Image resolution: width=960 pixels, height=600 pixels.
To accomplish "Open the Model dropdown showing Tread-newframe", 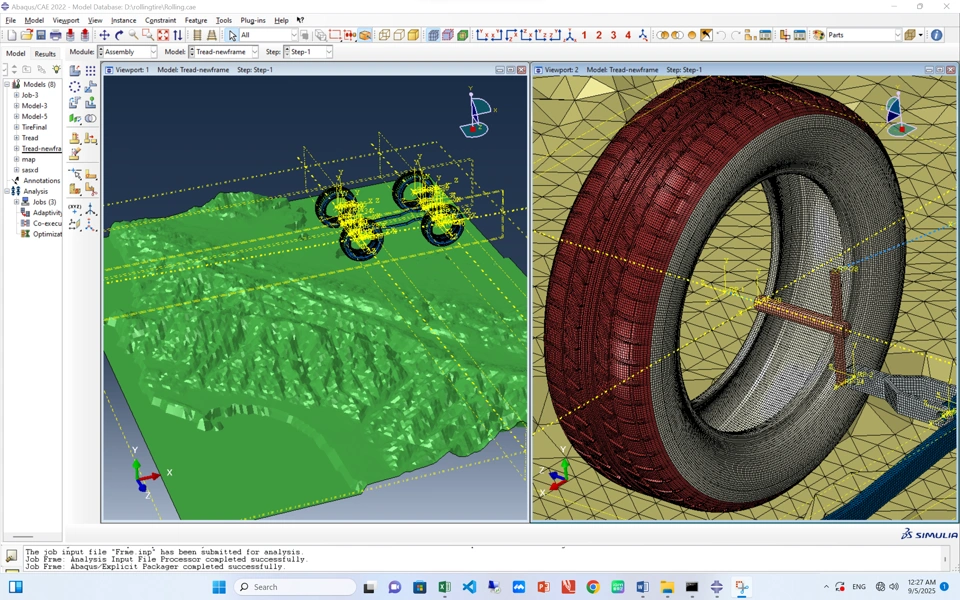I will [223, 52].
